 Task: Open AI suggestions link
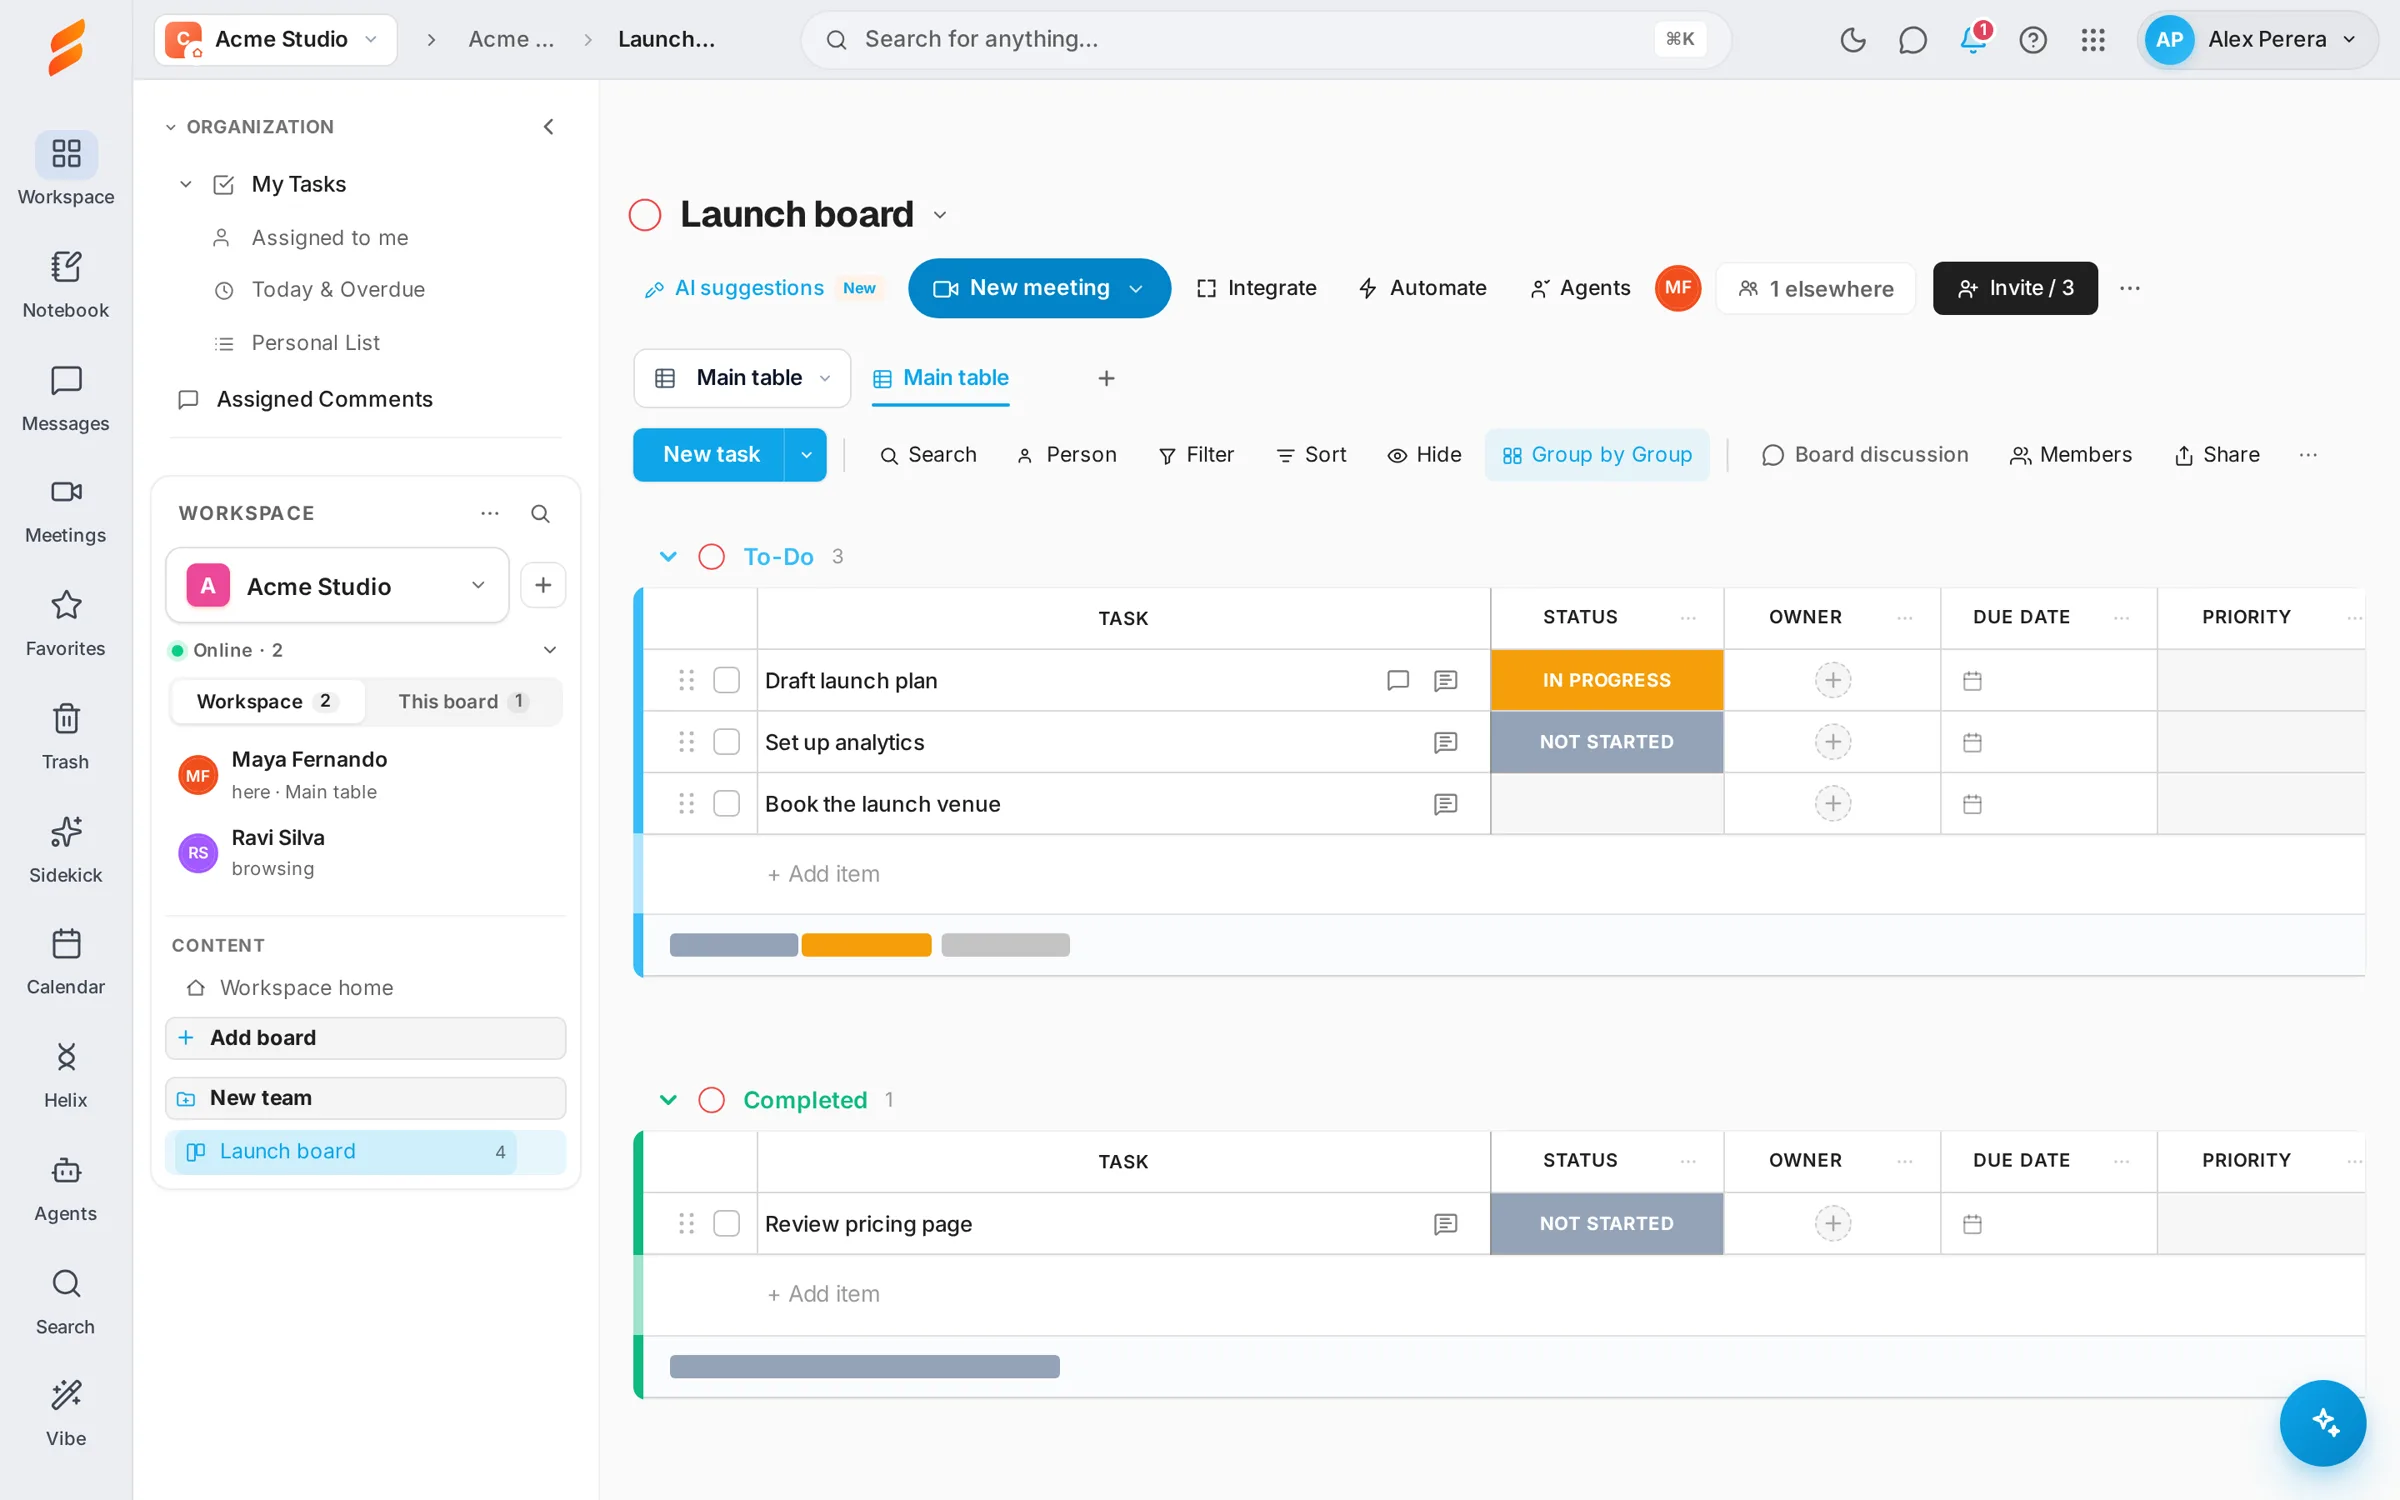[762, 288]
